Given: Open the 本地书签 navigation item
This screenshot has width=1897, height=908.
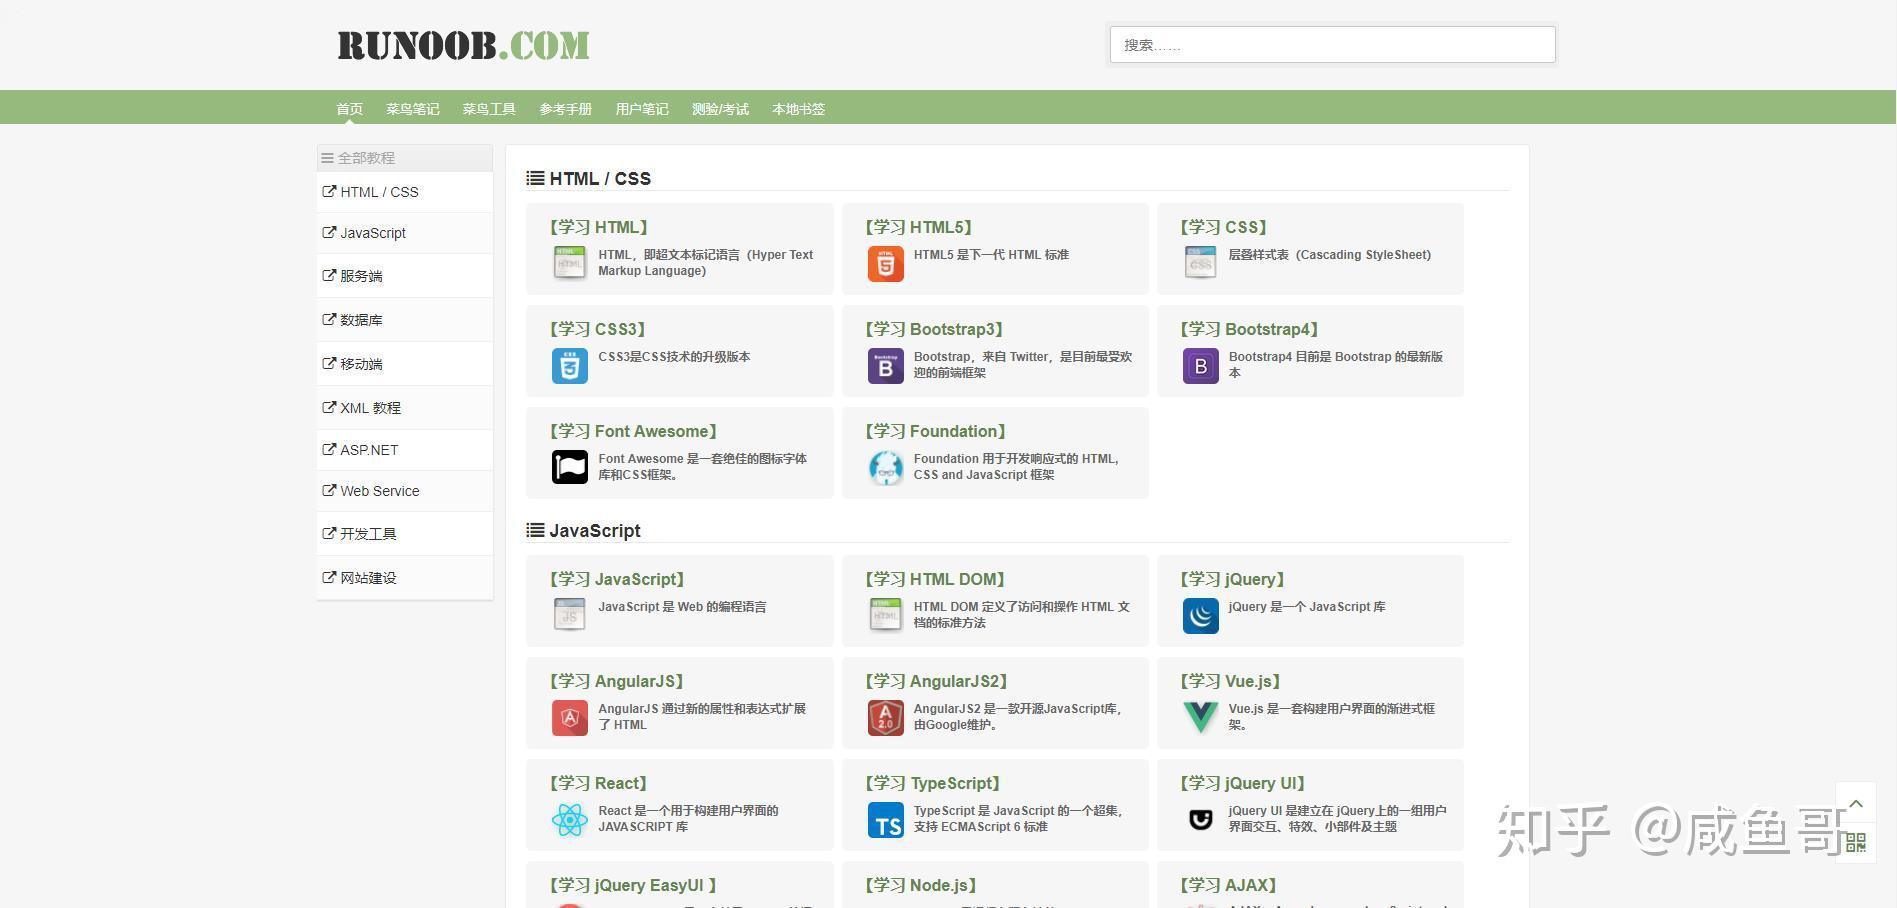Looking at the screenshot, I should (x=798, y=109).
